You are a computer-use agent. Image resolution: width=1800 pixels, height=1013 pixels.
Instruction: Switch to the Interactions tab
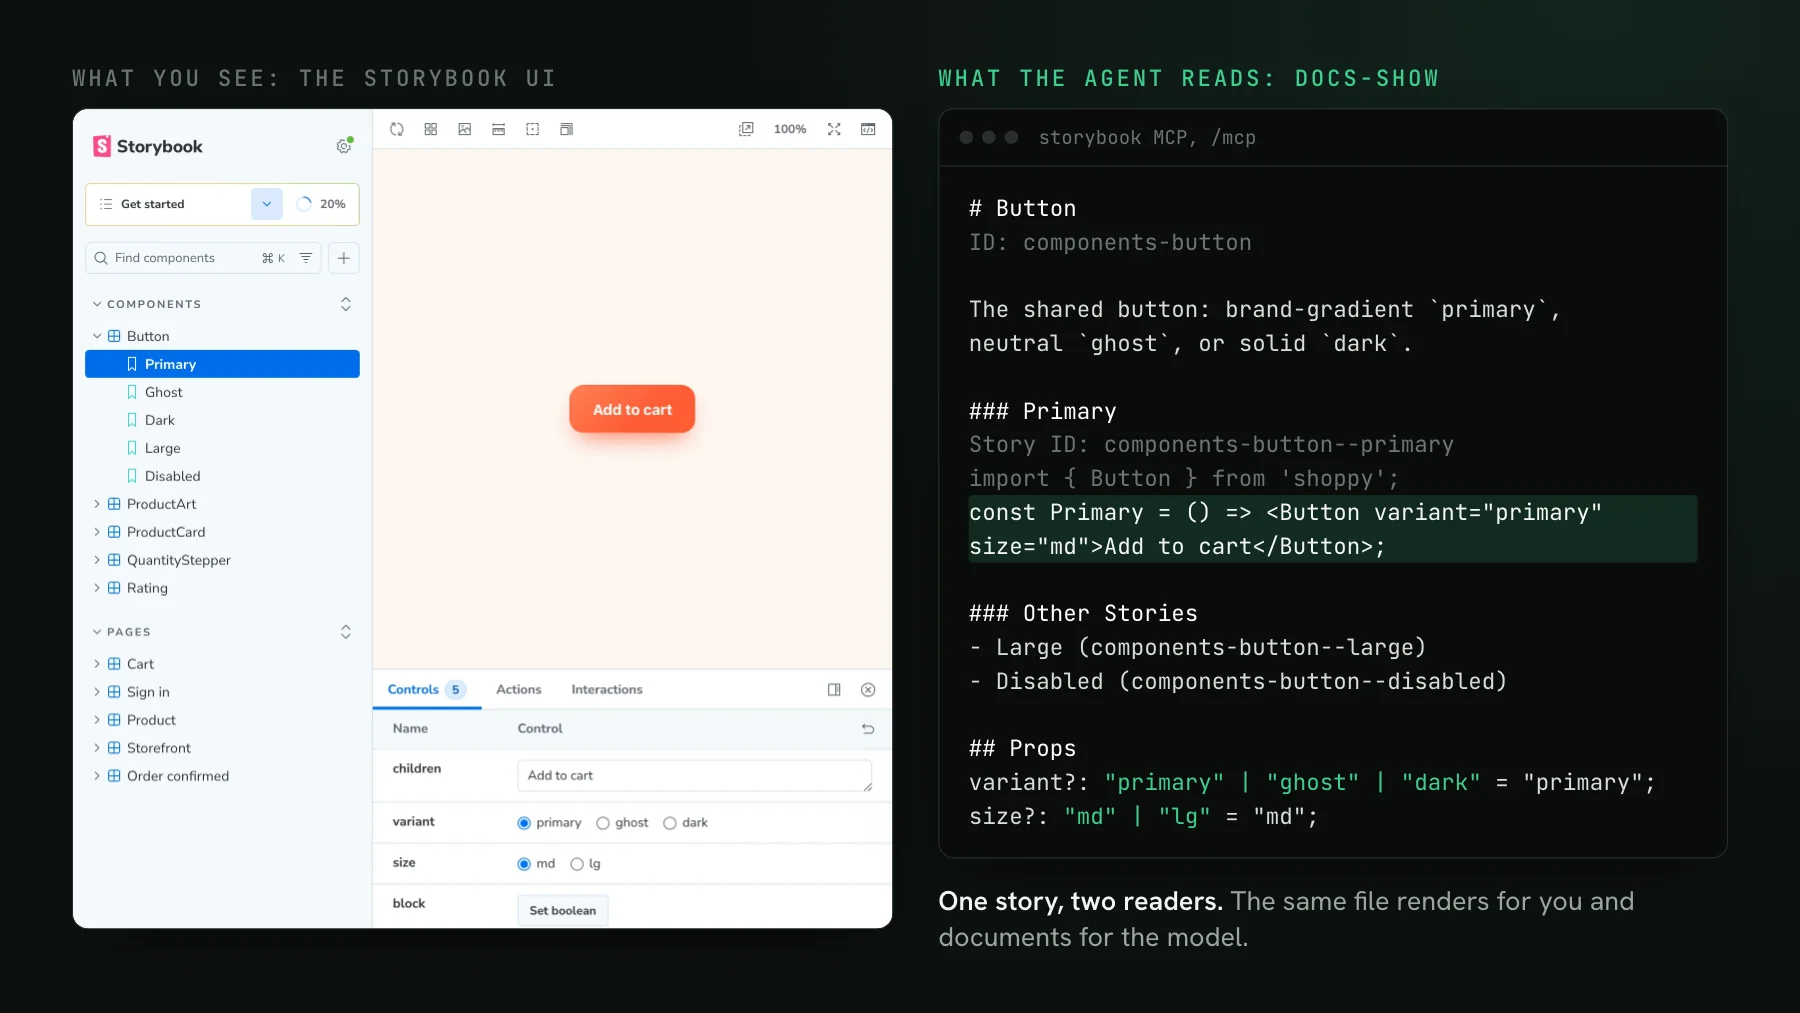click(607, 690)
